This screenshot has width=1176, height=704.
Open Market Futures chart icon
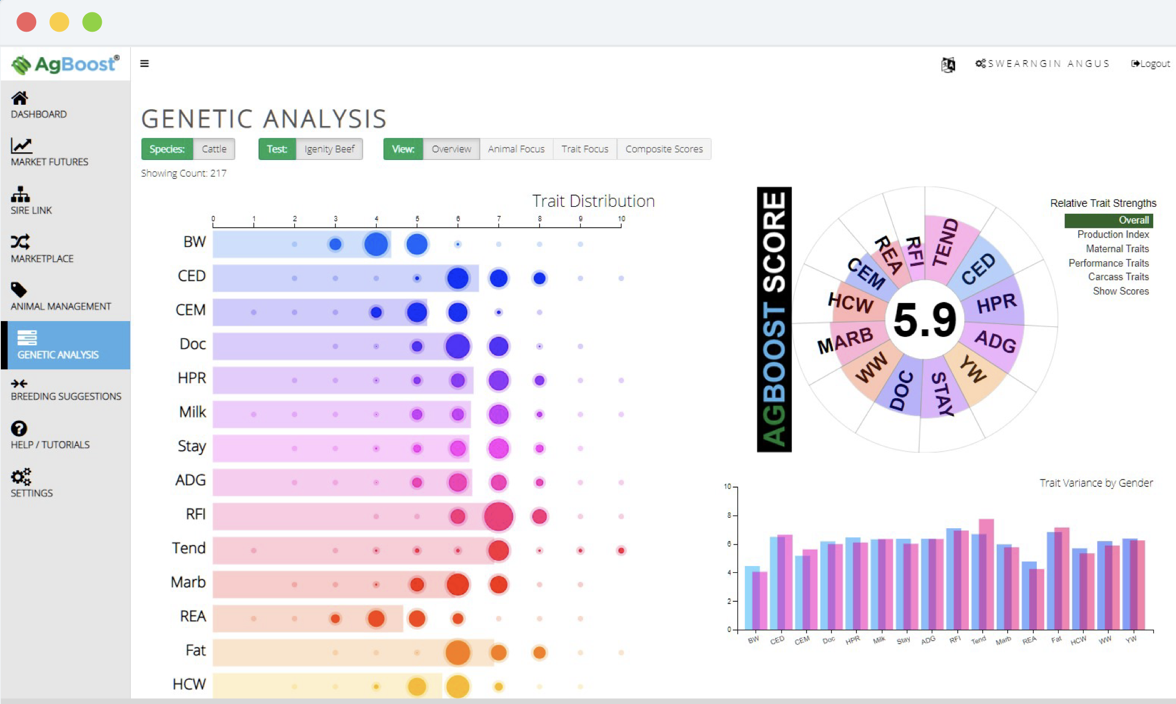[21, 145]
